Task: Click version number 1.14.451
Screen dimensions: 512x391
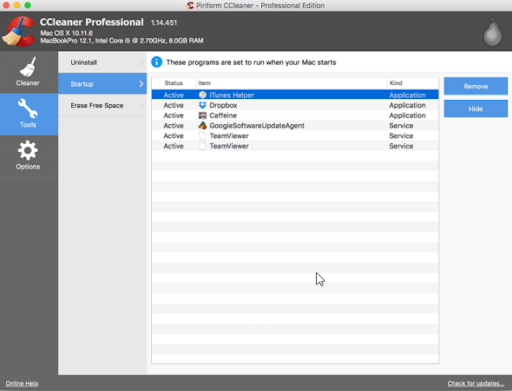Action: [x=164, y=23]
